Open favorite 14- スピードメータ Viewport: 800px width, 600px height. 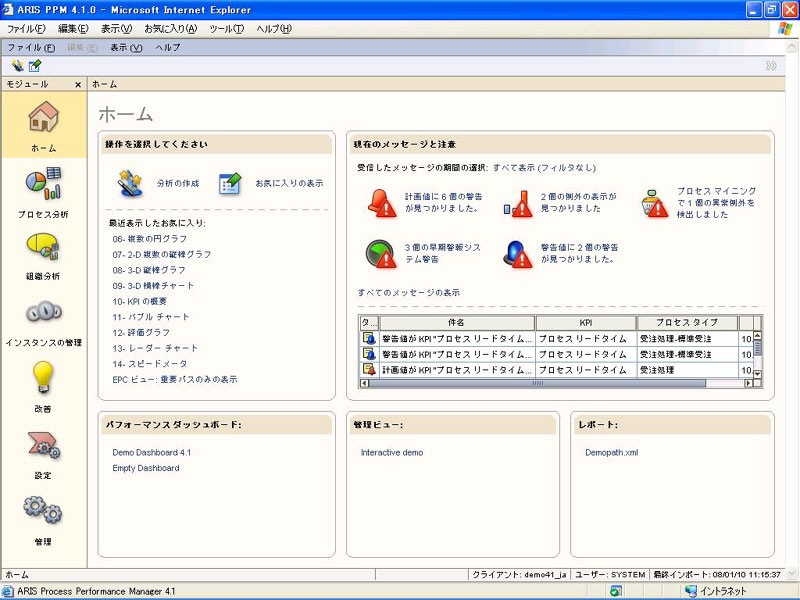[x=149, y=364]
